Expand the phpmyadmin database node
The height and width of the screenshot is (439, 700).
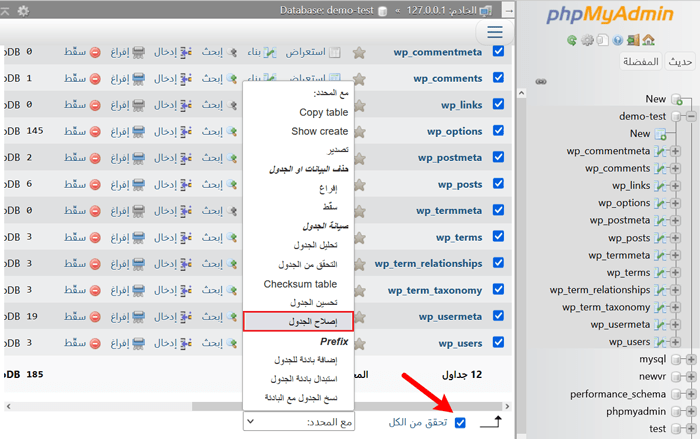(x=691, y=412)
